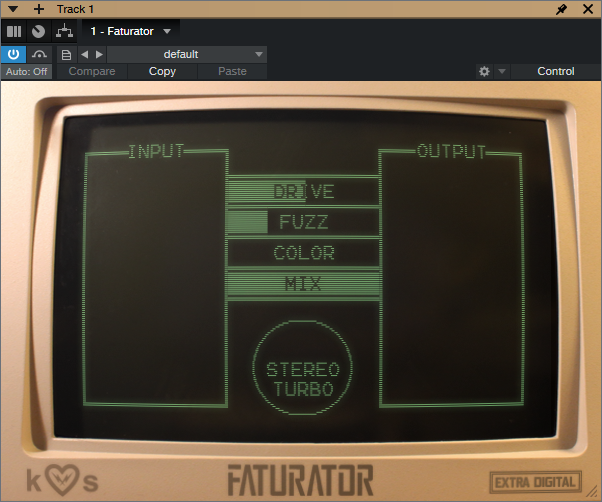Open the preset file menu icon
The width and height of the screenshot is (602, 502).
tap(66, 54)
